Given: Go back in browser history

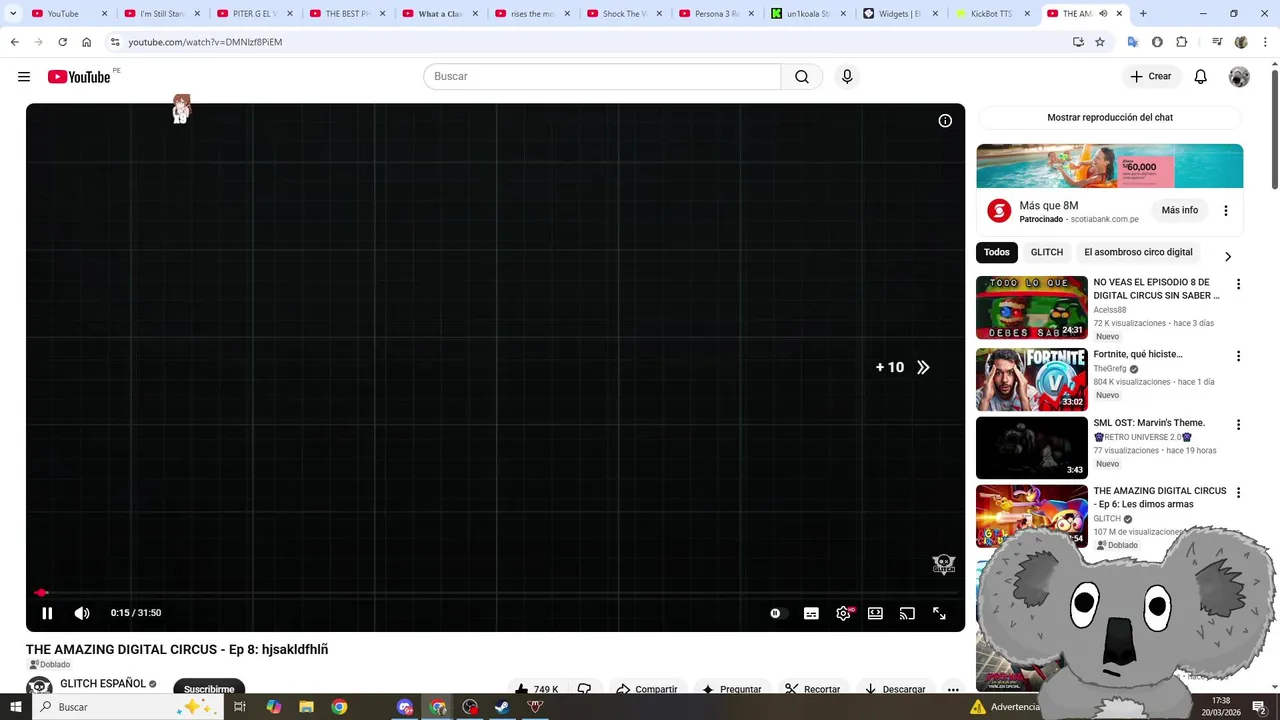Looking at the screenshot, I should [x=14, y=42].
